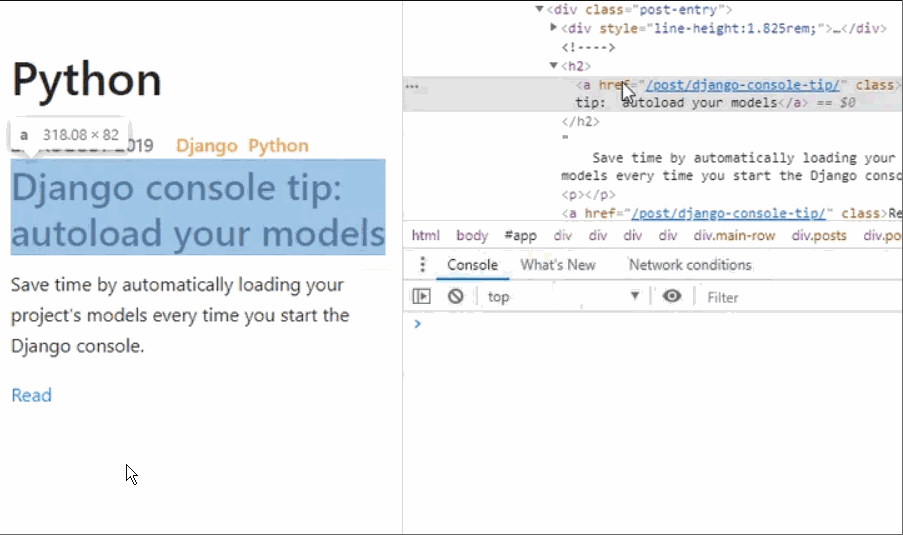
Task: Expand the div style="line-height:1.825rem;" node
Action: tap(553, 27)
